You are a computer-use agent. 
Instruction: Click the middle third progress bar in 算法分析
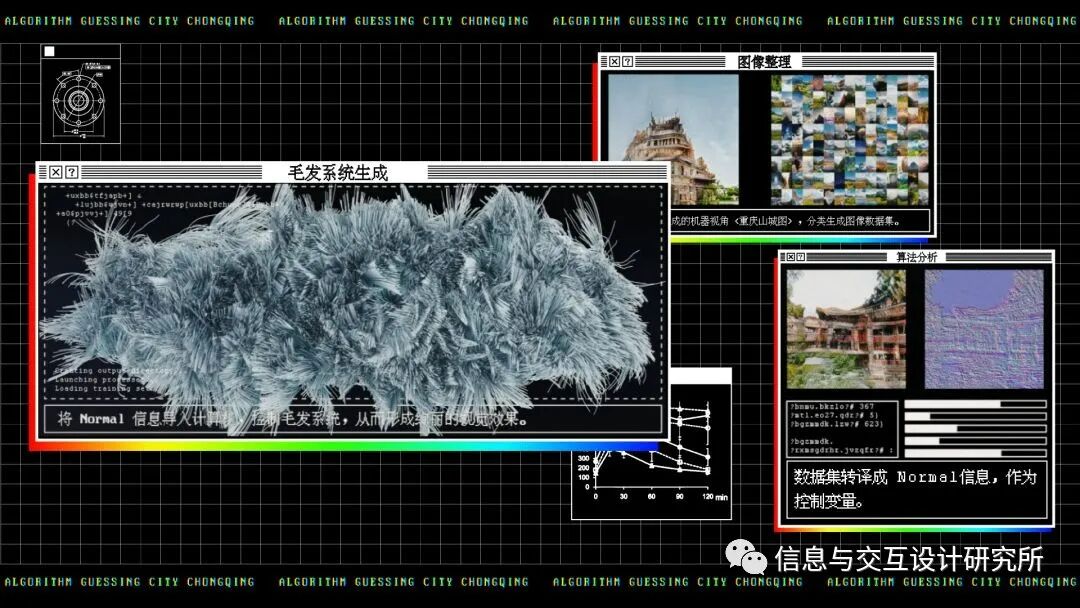click(975, 428)
